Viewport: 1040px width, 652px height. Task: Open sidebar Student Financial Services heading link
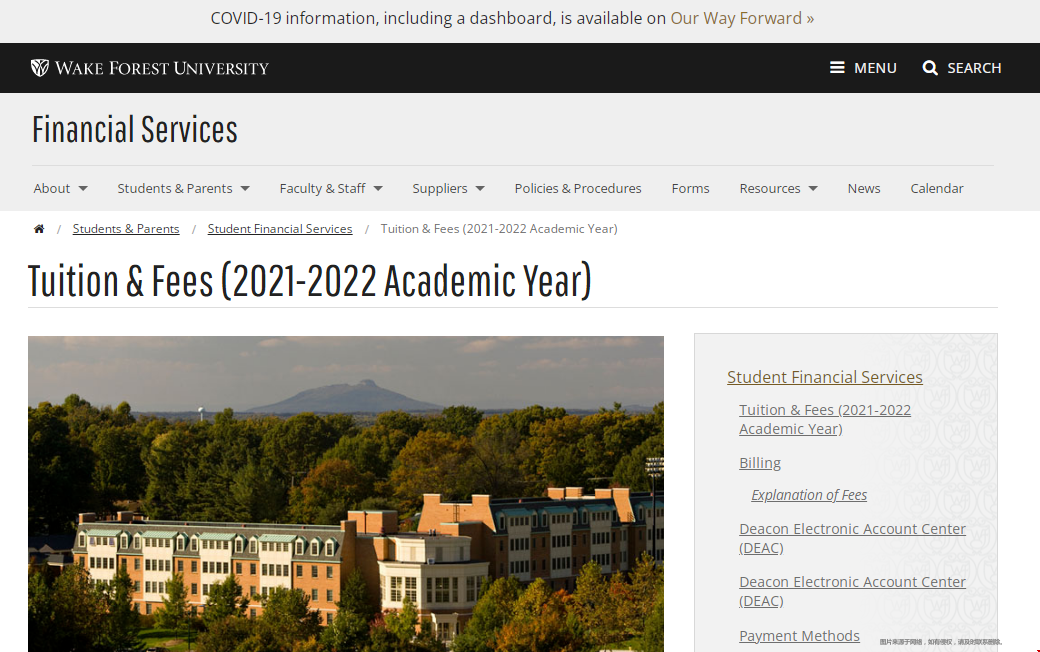coord(824,377)
